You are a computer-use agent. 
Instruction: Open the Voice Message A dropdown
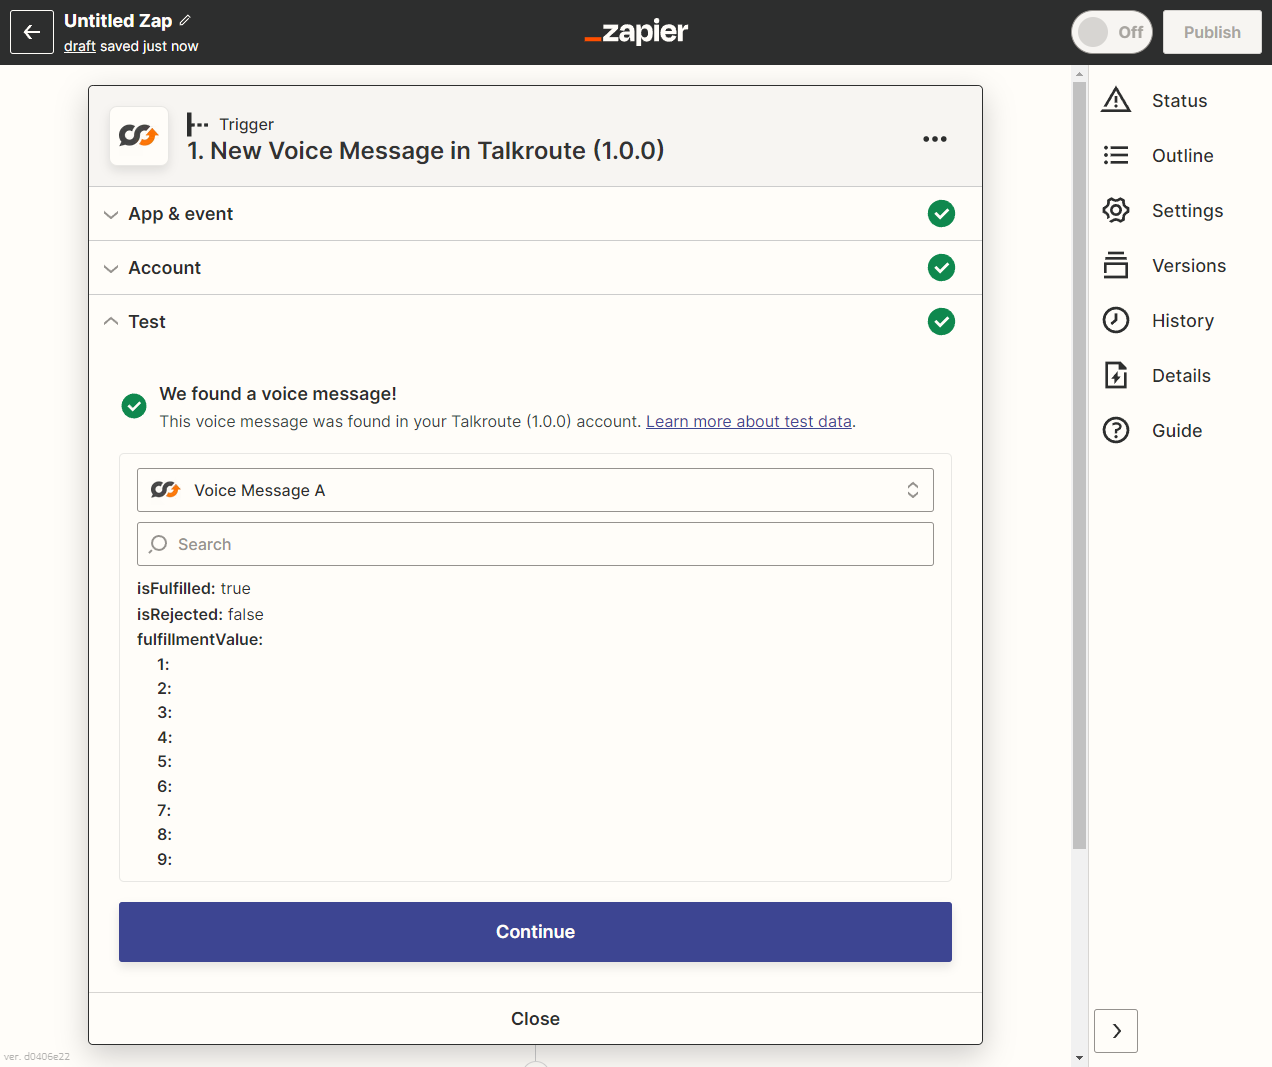coord(535,490)
